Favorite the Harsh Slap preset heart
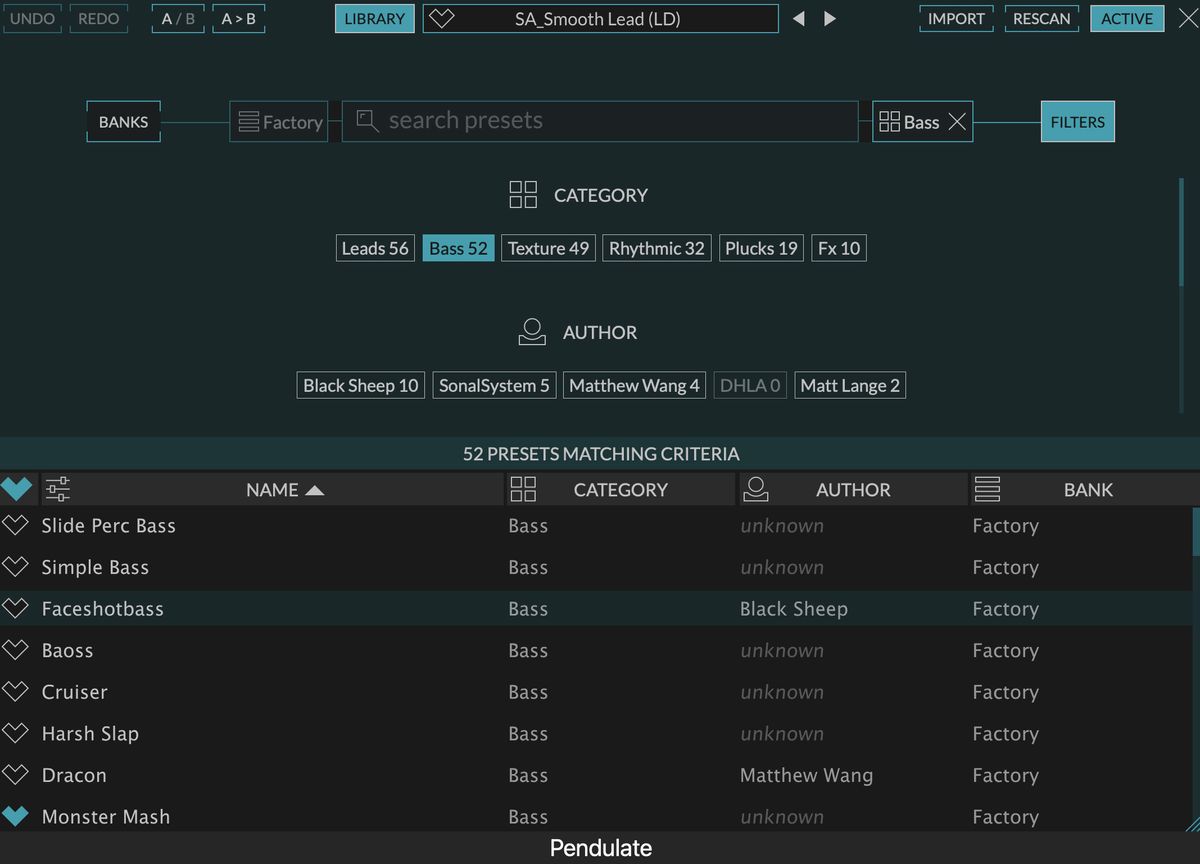 [15, 733]
